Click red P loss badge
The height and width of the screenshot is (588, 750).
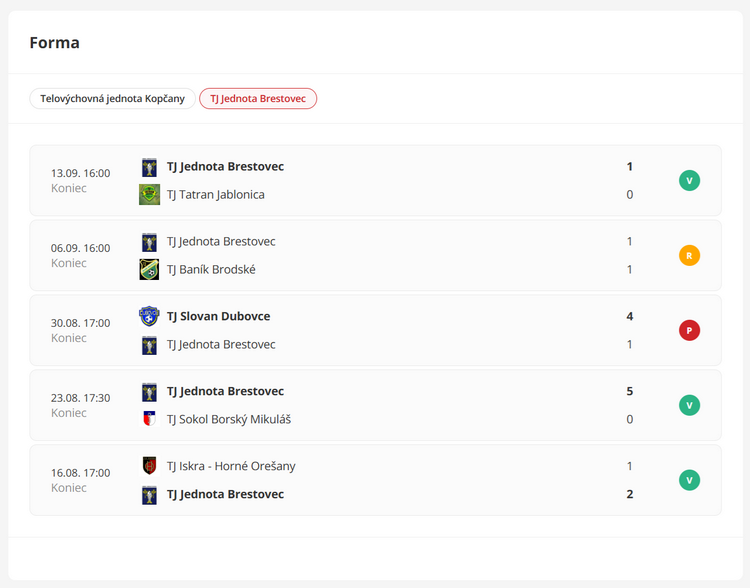[689, 331]
